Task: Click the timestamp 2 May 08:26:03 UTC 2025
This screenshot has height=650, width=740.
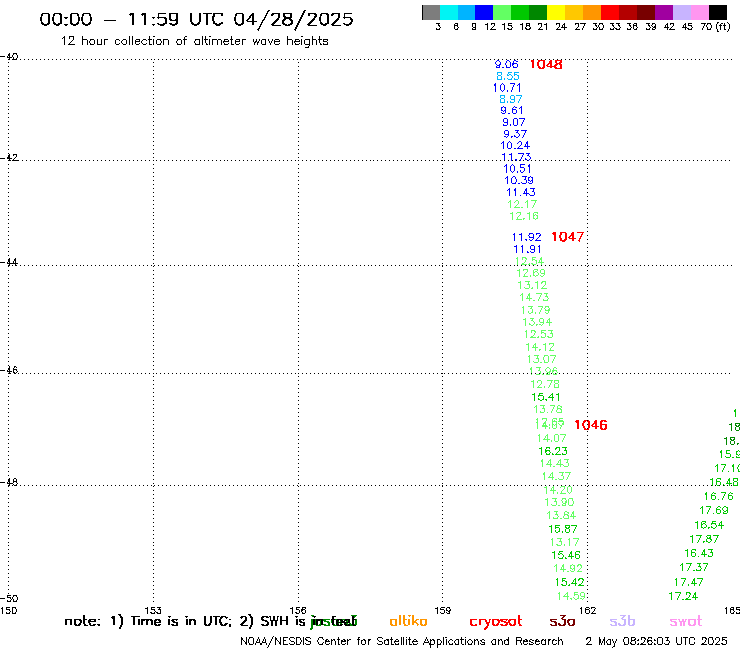Action: (656, 641)
